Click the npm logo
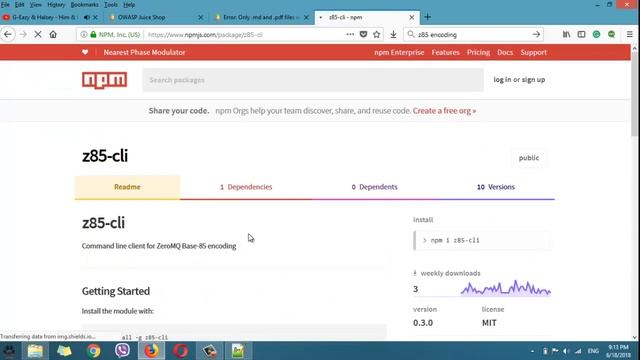 point(104,80)
